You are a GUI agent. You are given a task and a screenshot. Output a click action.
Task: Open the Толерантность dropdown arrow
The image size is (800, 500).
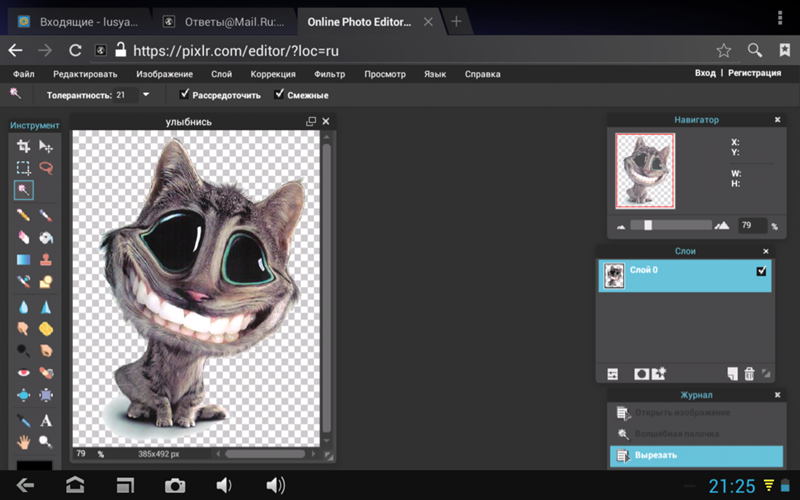click(x=146, y=94)
